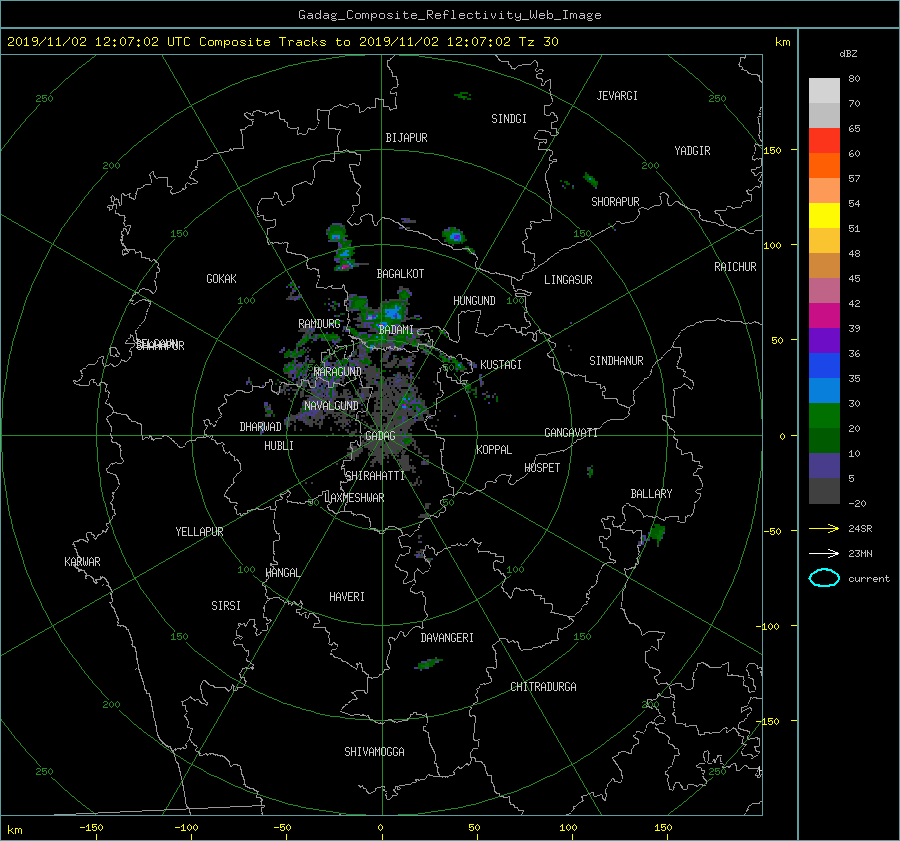Click the YADGIR label
The image size is (900, 841).
tap(692, 151)
